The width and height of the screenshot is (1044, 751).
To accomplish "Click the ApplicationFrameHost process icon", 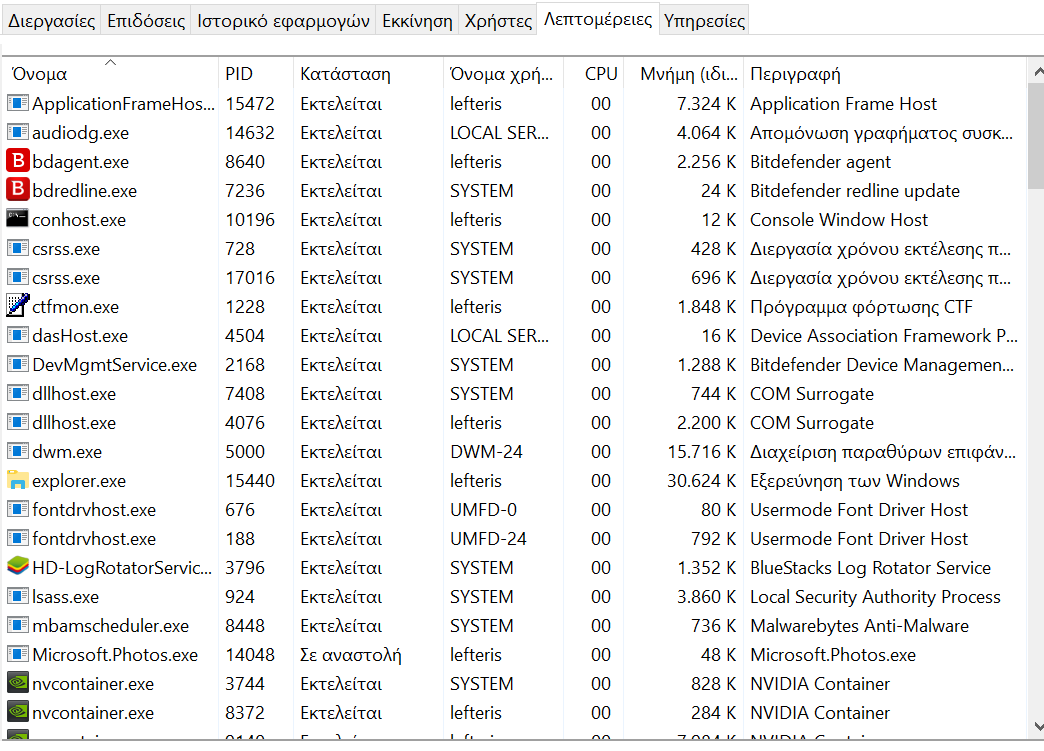I will point(17,103).
